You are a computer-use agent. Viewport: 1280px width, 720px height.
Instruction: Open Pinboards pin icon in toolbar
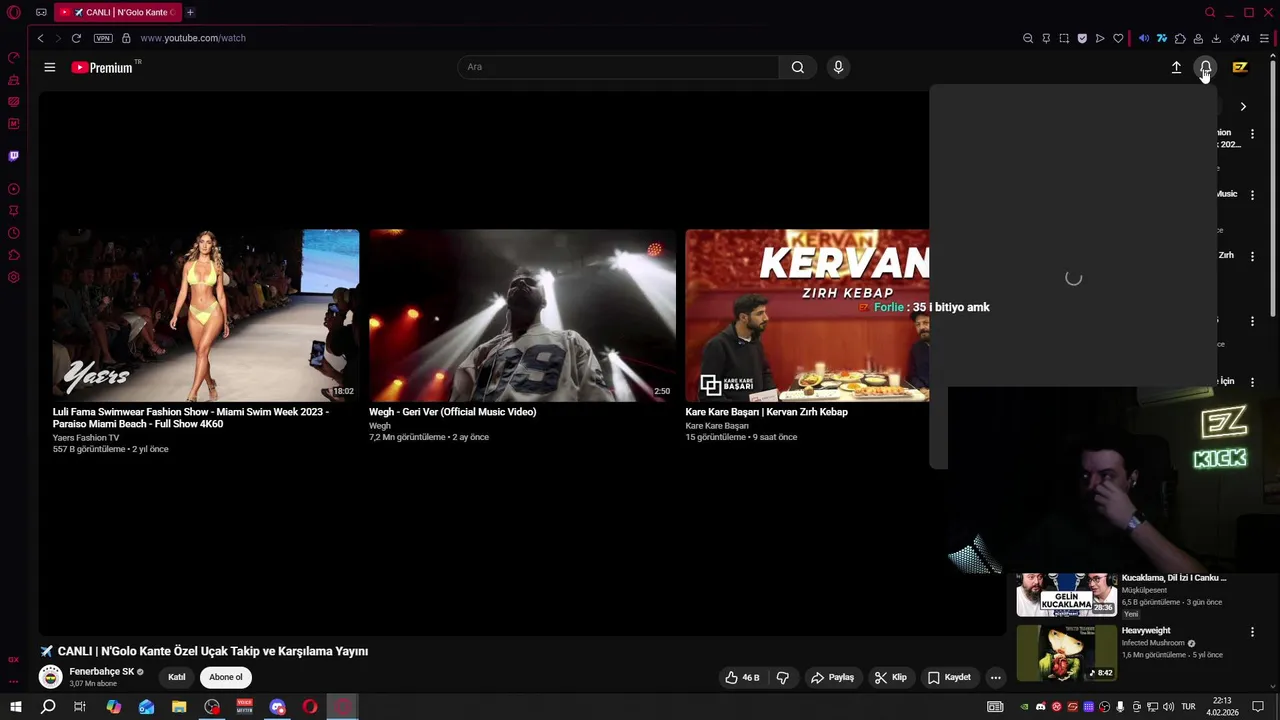1046,38
